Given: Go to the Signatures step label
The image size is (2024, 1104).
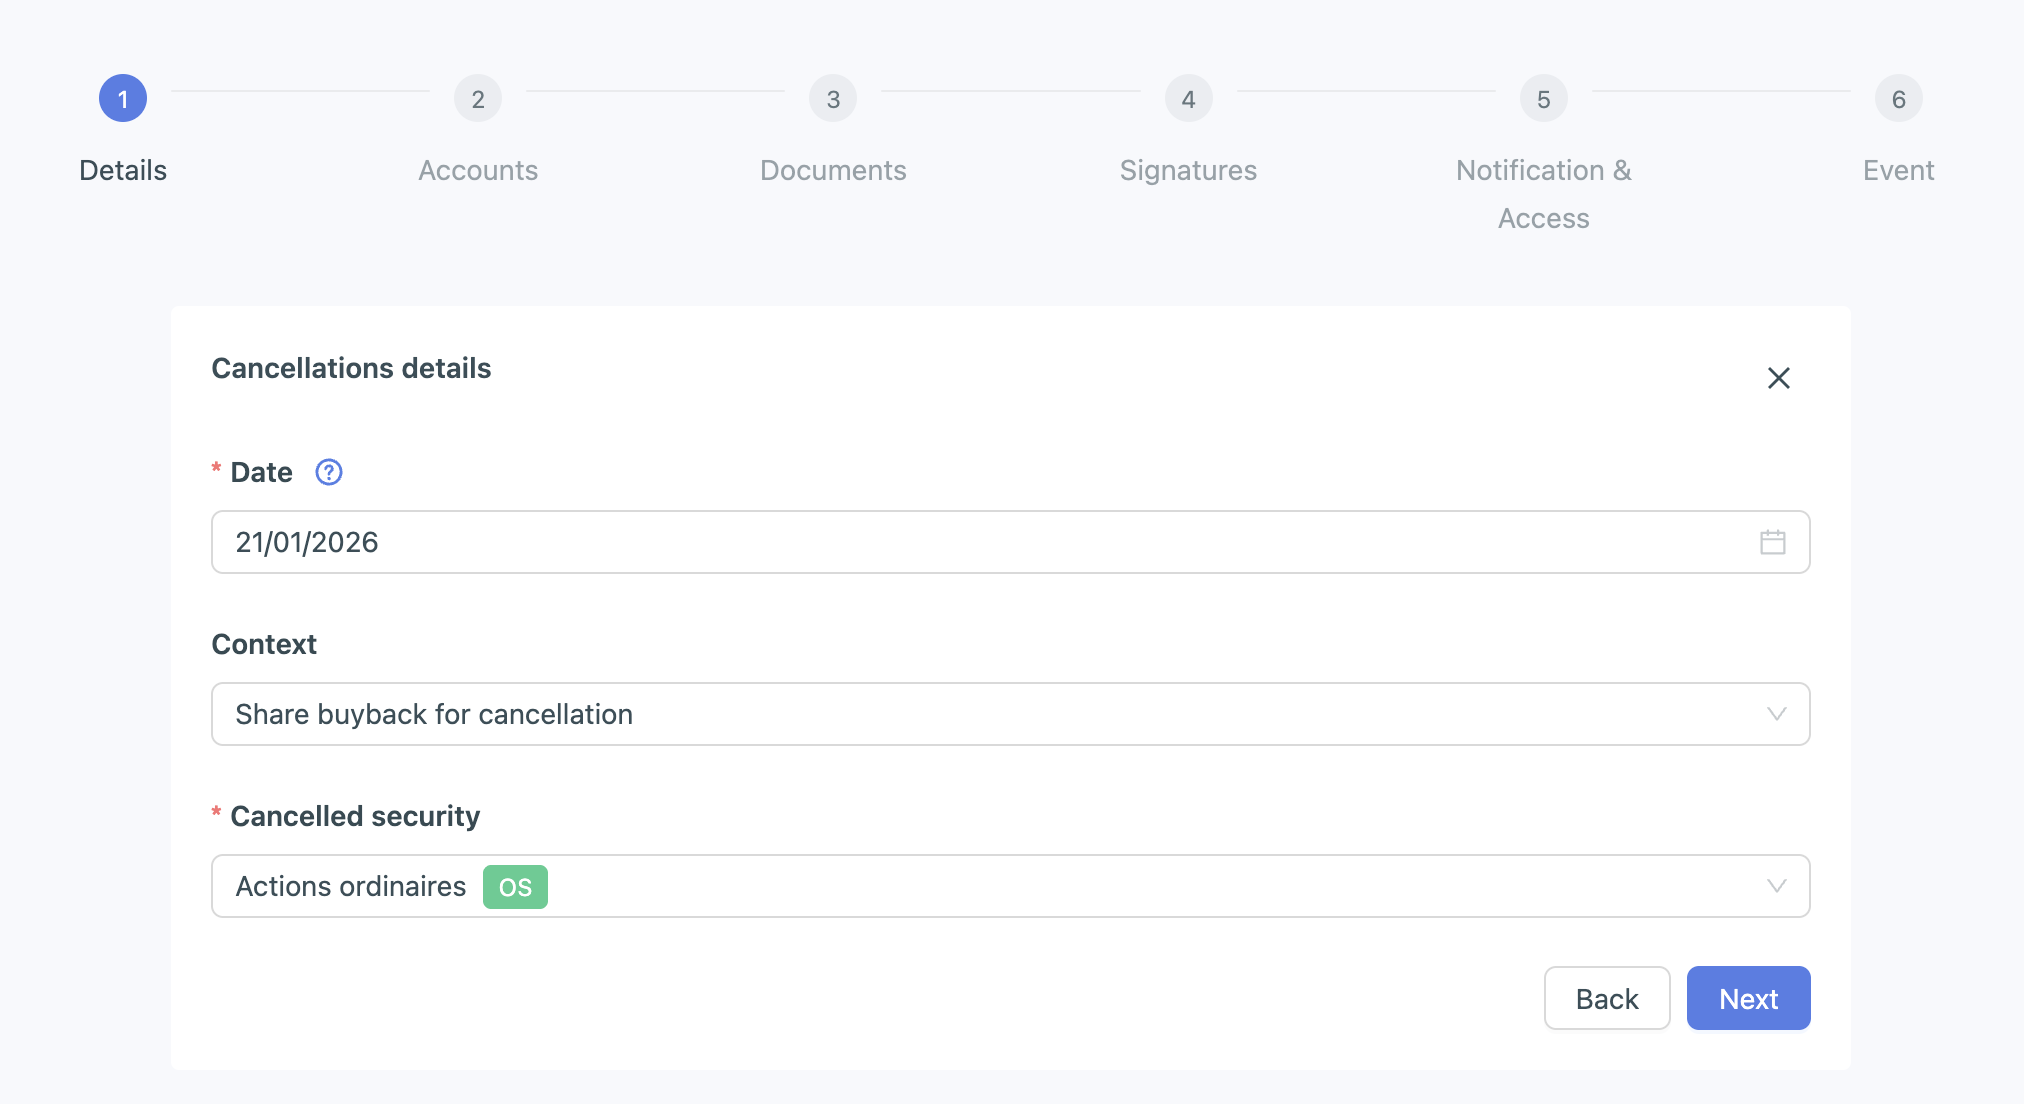Looking at the screenshot, I should [x=1188, y=170].
